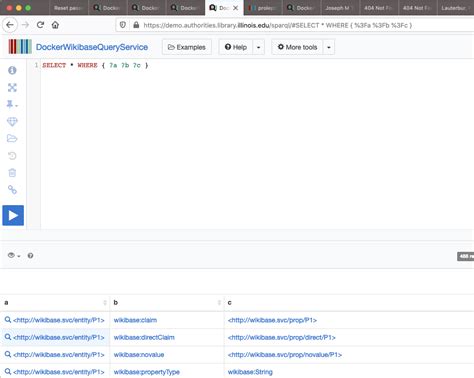Open More tools button
The image size is (474, 378).
[x=297, y=47]
